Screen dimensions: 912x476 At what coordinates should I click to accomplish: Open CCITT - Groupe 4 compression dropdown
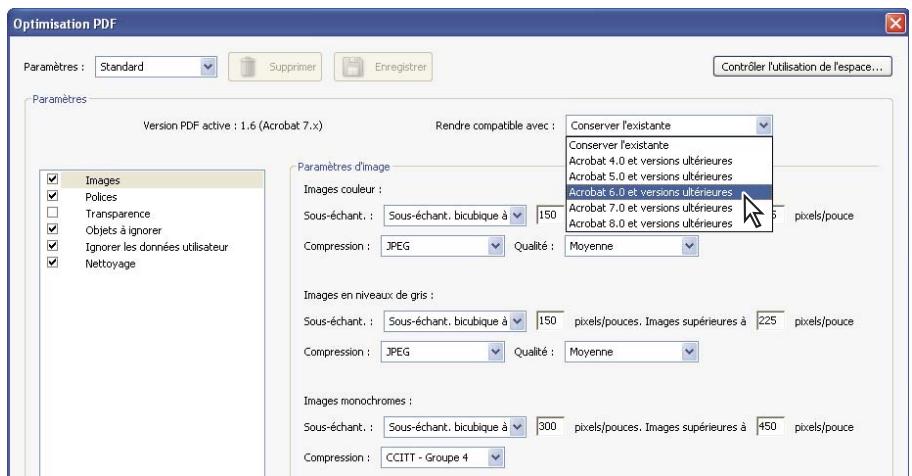tap(442, 457)
